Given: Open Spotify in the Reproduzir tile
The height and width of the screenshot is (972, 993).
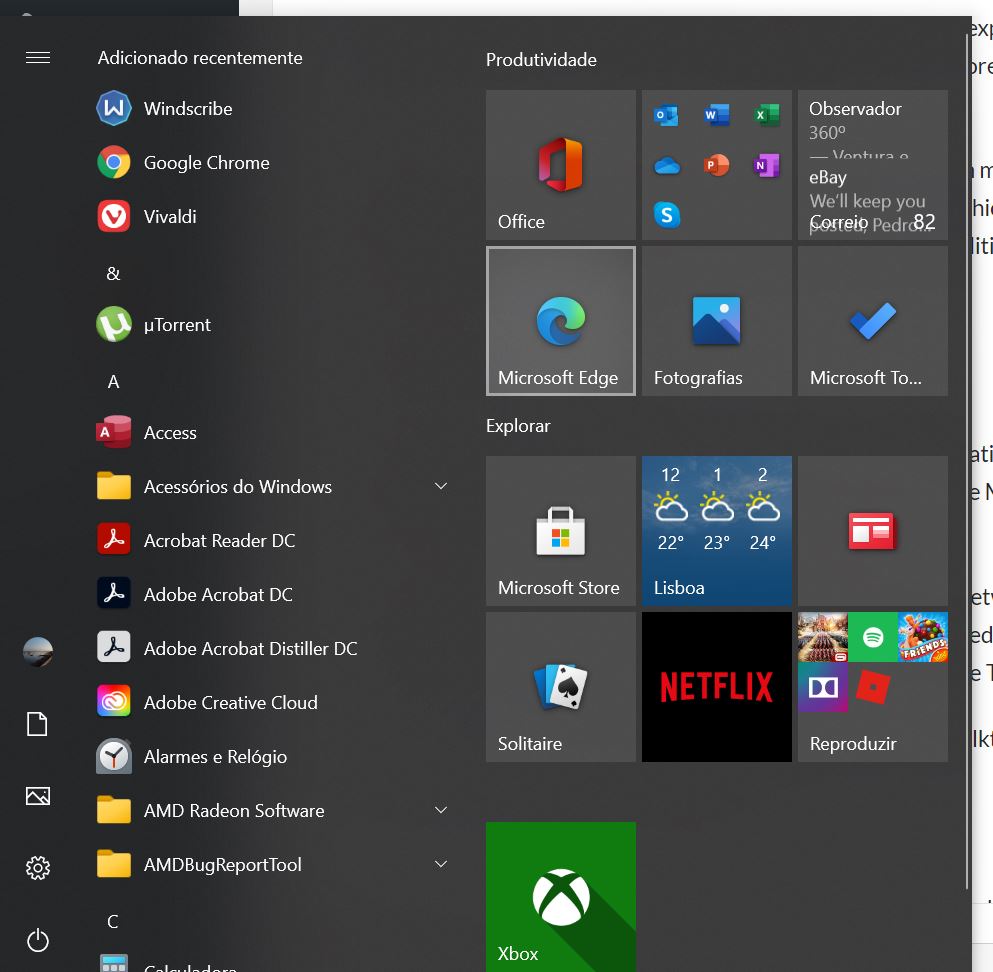Looking at the screenshot, I should pyautogui.click(x=873, y=636).
